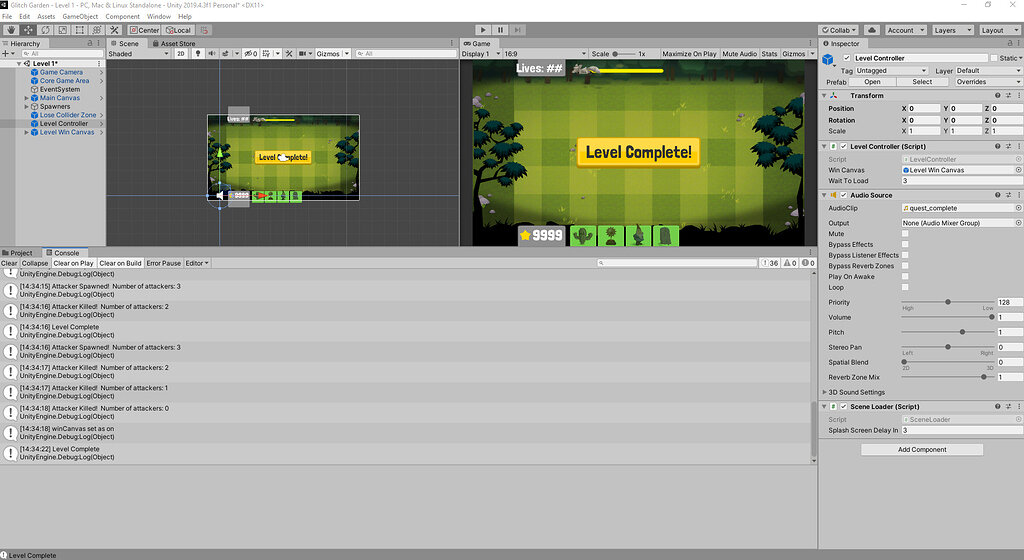Viewport: 1024px width, 560px height.
Task: Select the Rect tool
Action: (79, 30)
